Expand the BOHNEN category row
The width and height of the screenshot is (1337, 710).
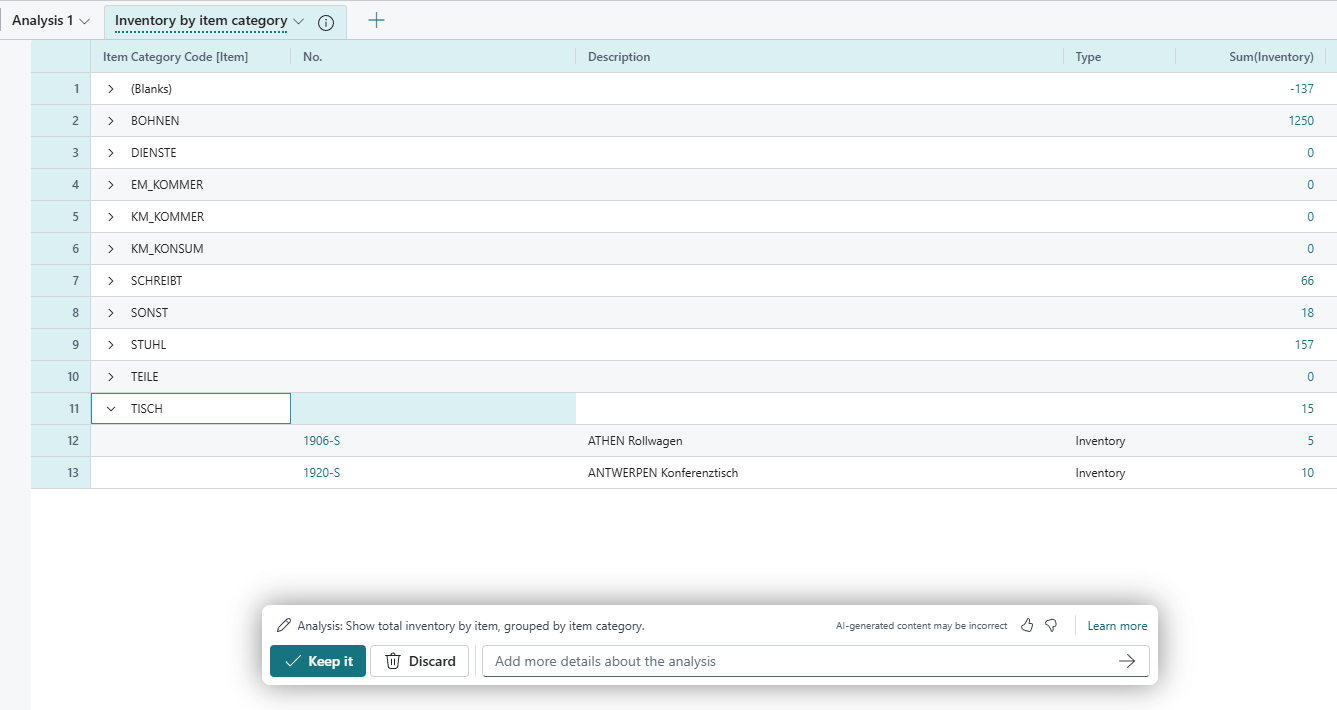(x=111, y=121)
